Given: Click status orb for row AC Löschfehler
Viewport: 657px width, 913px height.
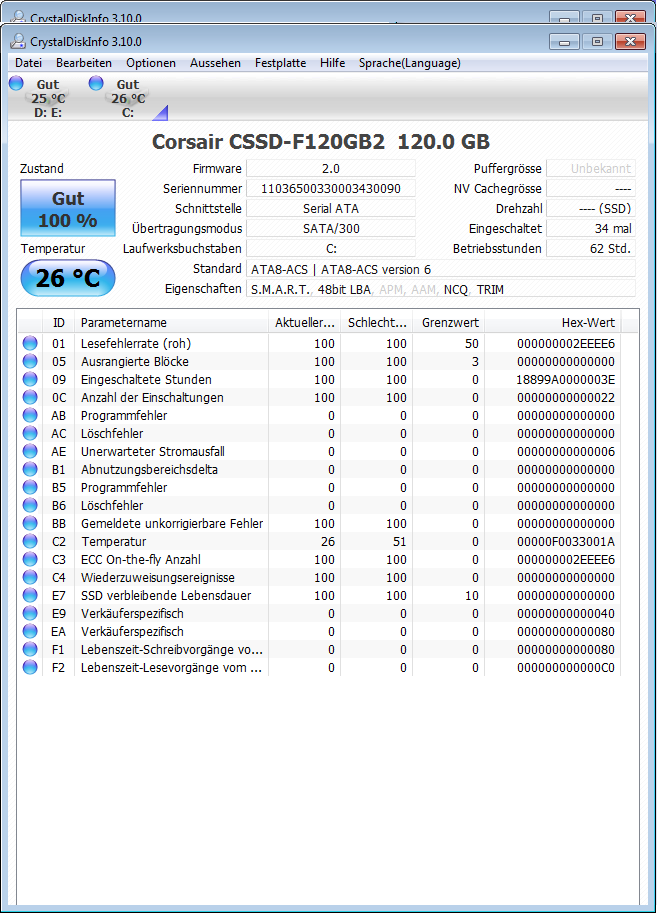Looking at the screenshot, I should coord(30,434).
